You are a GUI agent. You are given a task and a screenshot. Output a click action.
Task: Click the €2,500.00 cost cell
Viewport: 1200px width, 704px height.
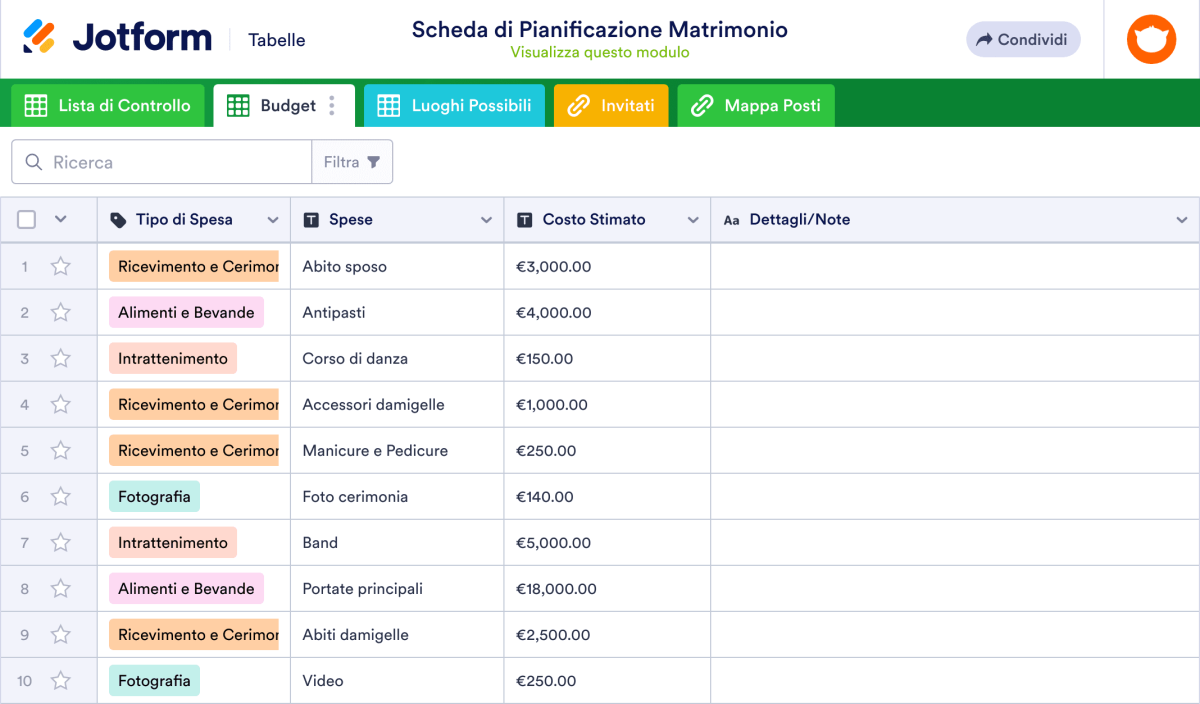click(x=607, y=634)
